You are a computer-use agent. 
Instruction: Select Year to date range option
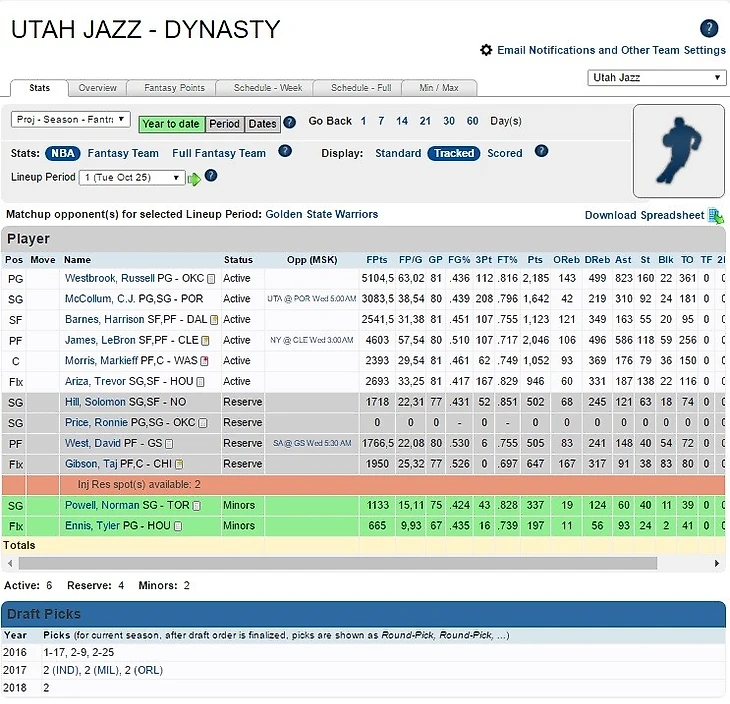click(x=171, y=124)
